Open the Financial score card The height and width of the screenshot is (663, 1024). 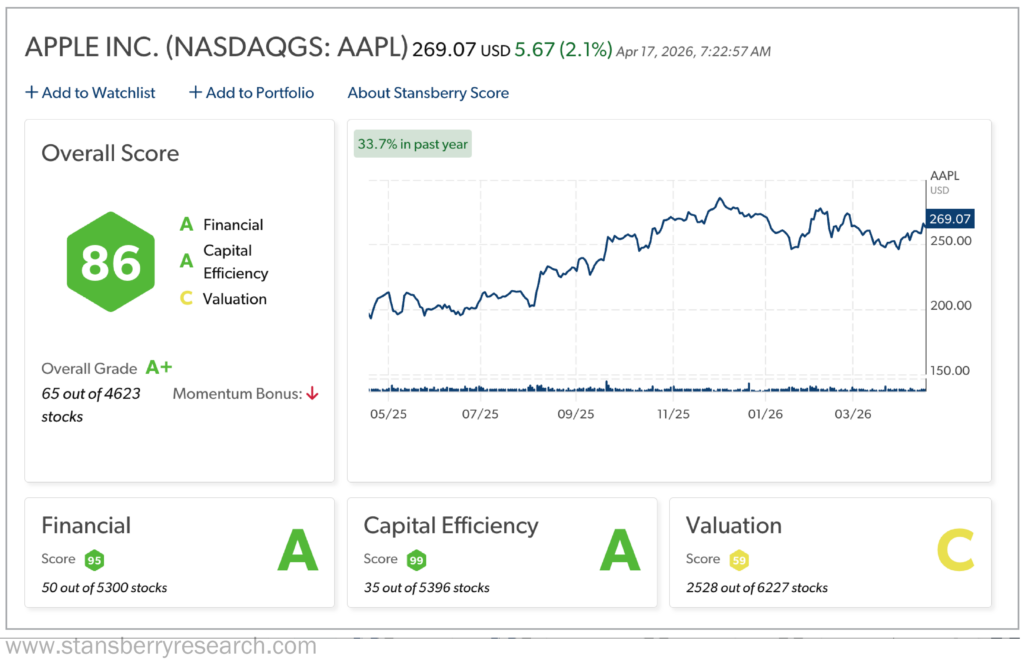pyautogui.click(x=180, y=552)
